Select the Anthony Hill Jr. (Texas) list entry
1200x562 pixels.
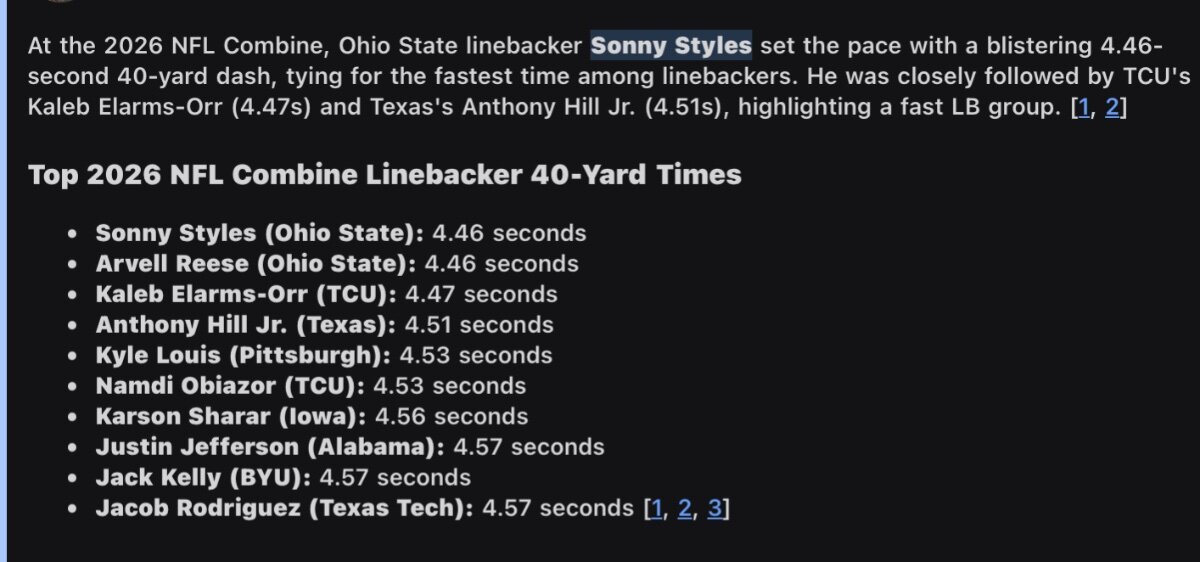324,325
